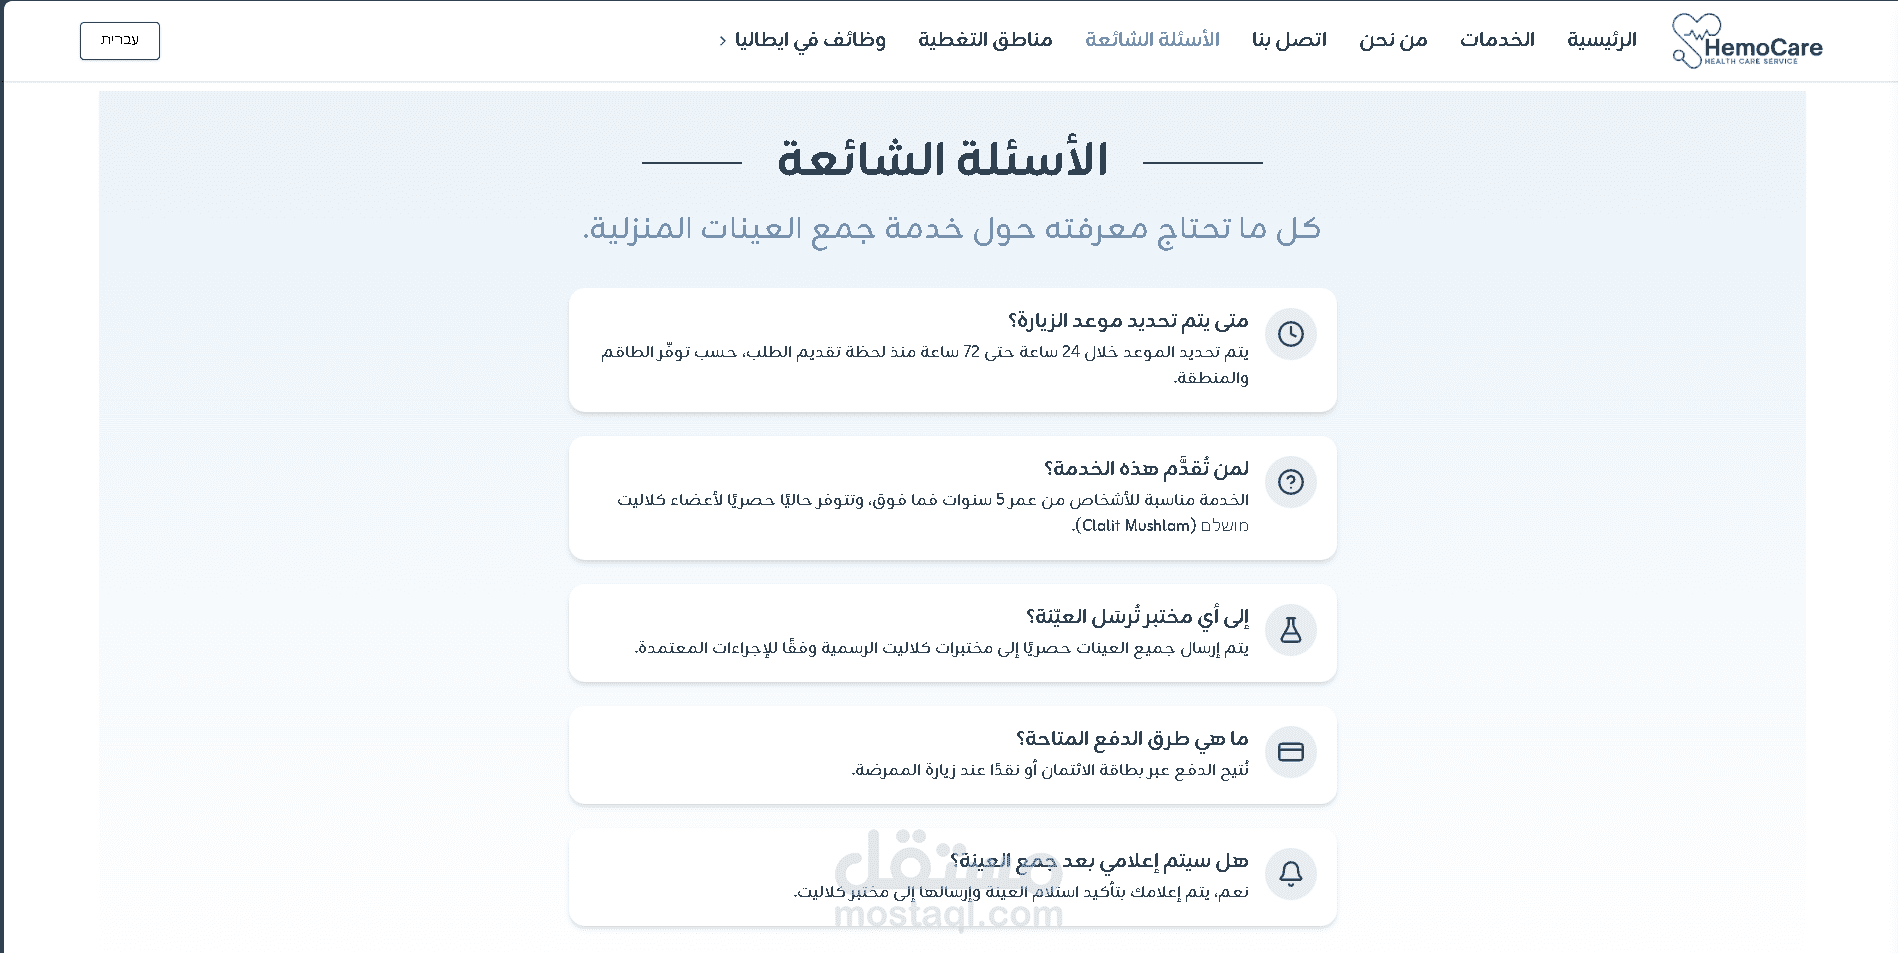Go to the من نحن page
The width and height of the screenshot is (1898, 953).
click(1393, 40)
